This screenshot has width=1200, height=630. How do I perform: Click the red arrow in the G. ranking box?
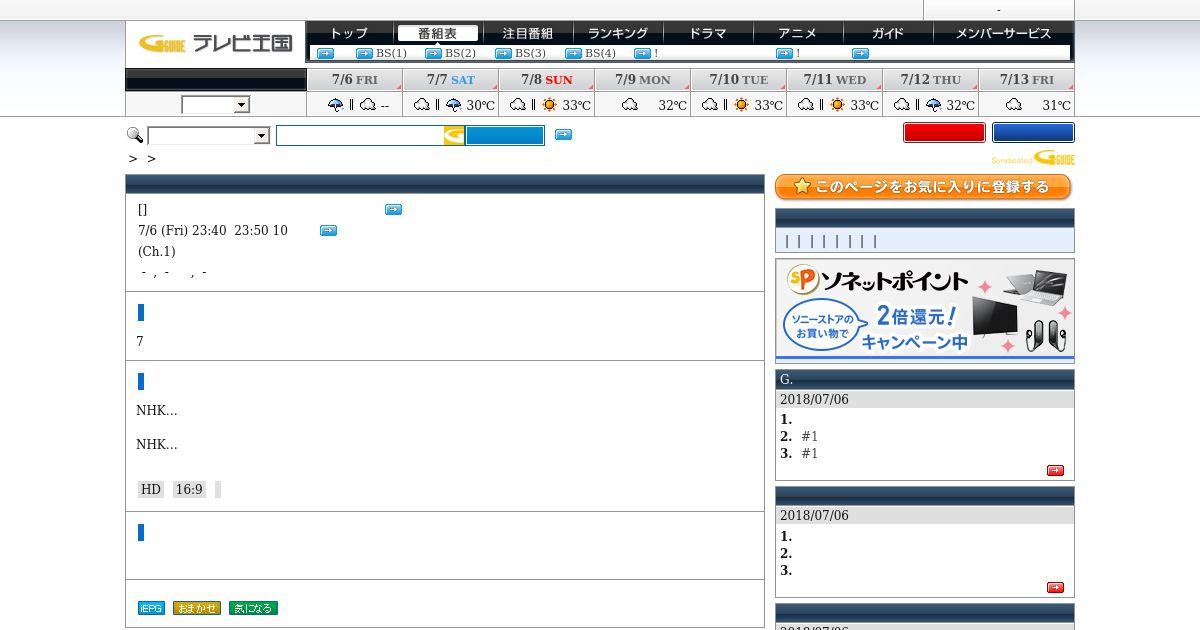coord(1055,470)
